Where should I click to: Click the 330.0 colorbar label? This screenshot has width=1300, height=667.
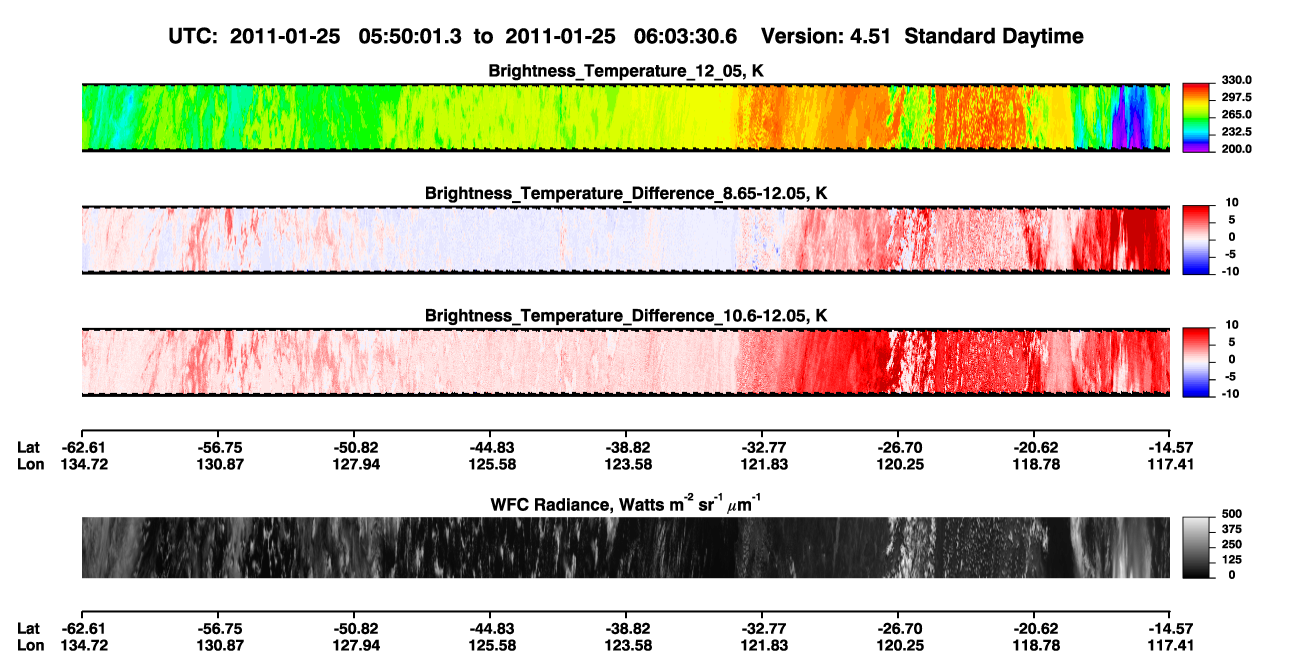pos(1236,80)
